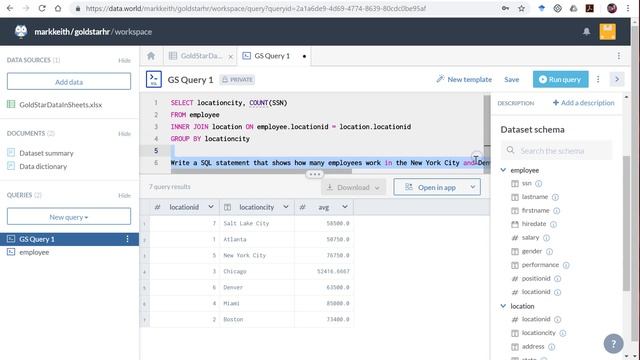
Task: Hide the Data Sources section
Action: point(124,60)
